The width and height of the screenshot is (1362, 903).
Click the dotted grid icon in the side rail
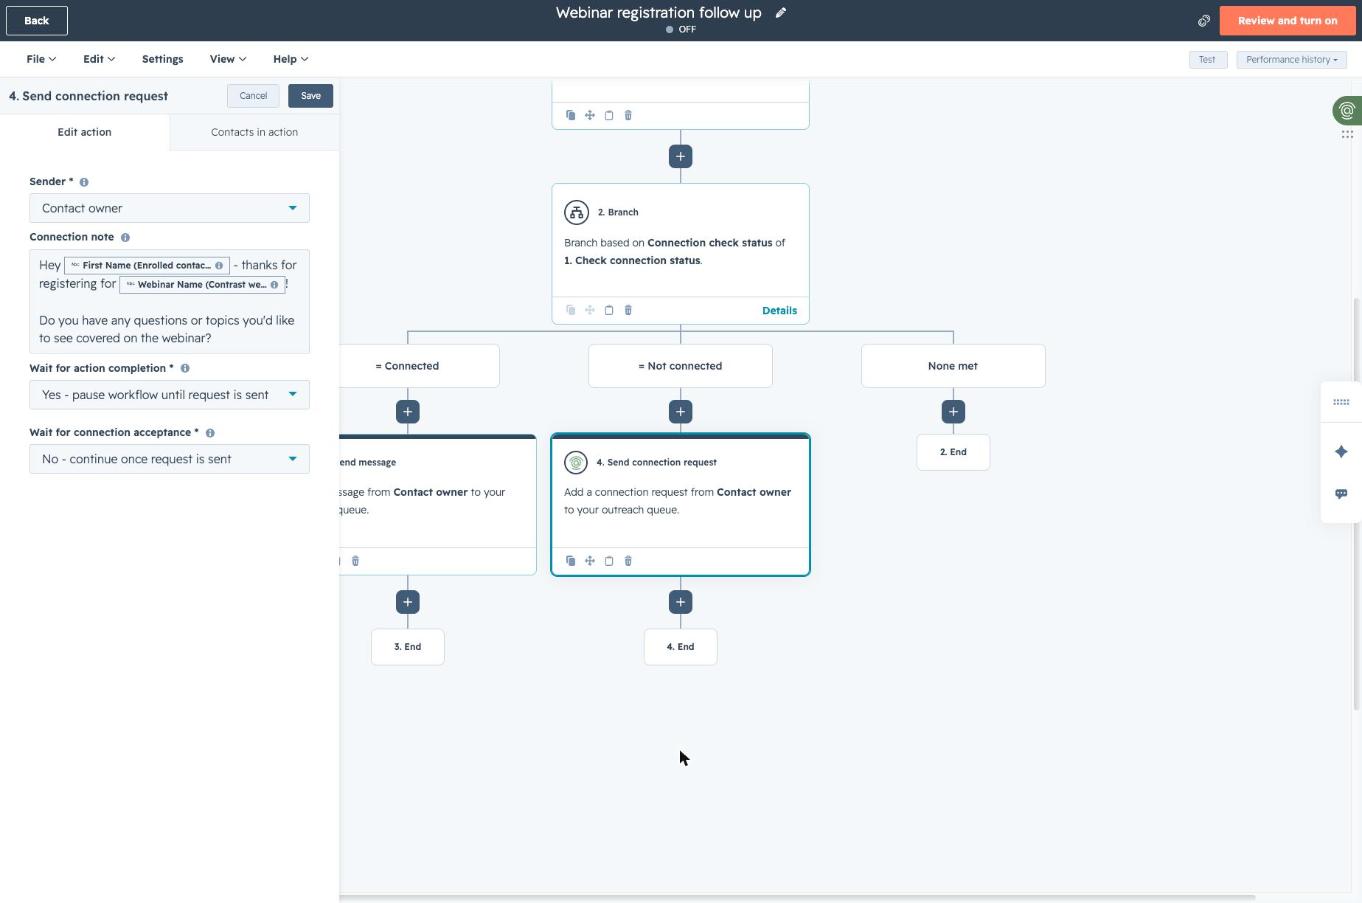pos(1341,402)
